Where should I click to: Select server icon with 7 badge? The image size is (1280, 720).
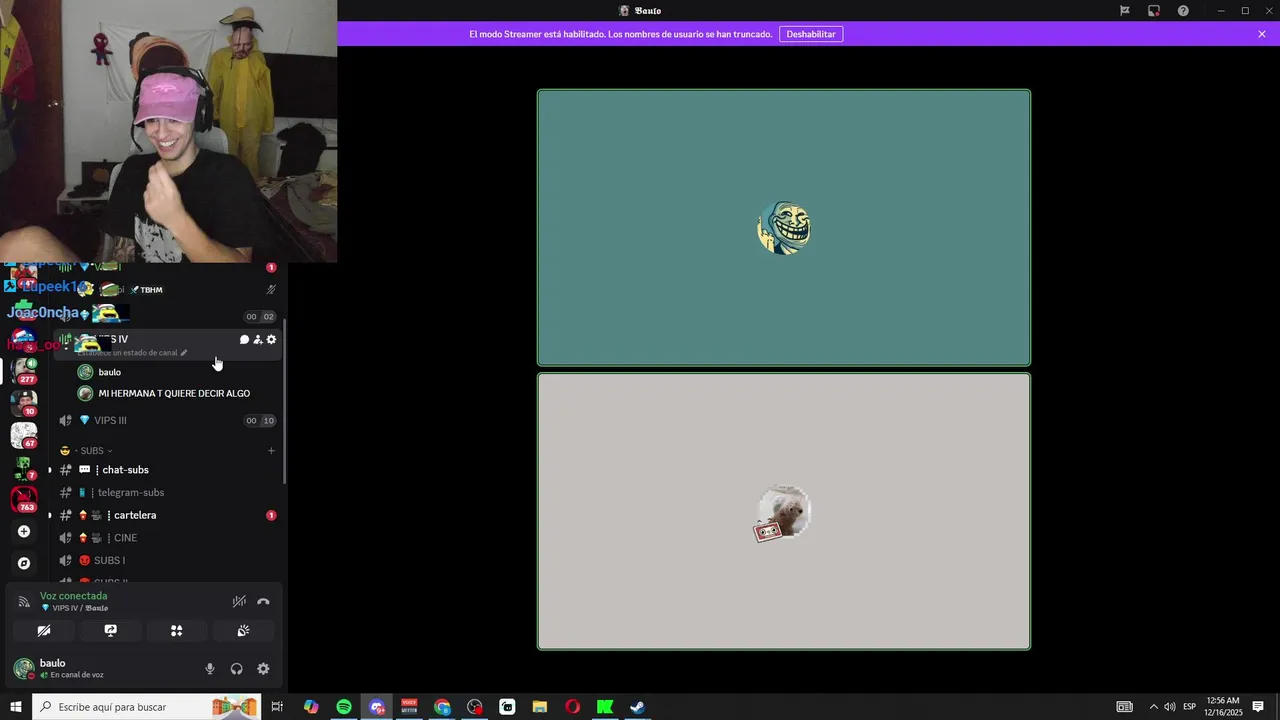24,467
